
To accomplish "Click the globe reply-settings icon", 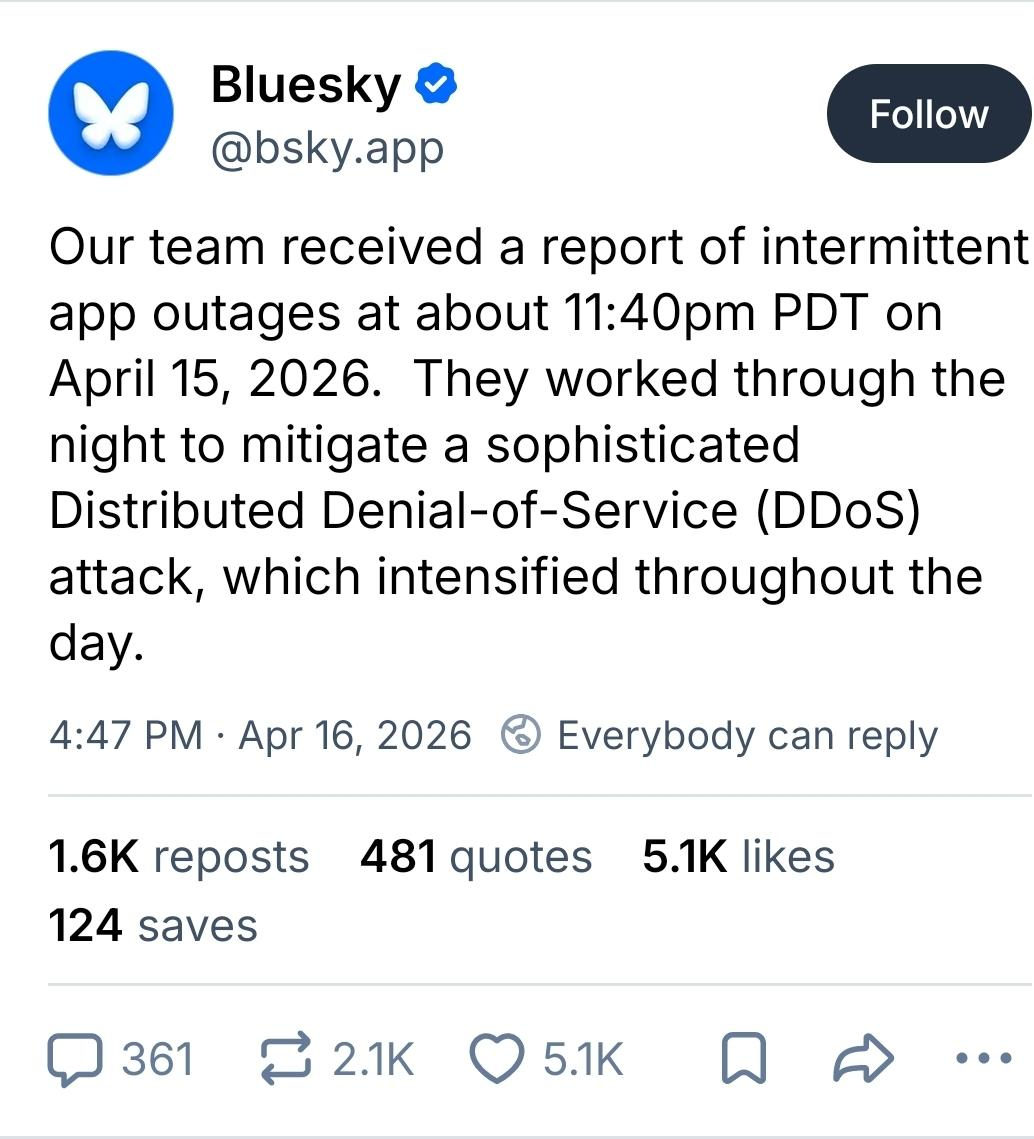I will 520,736.
